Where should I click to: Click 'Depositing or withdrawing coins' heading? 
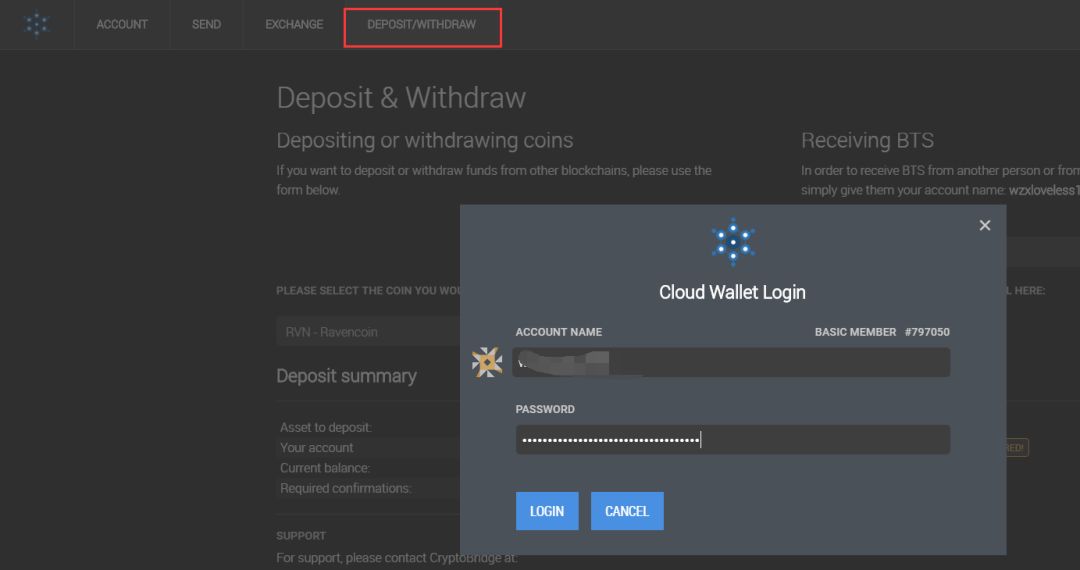[x=425, y=140]
